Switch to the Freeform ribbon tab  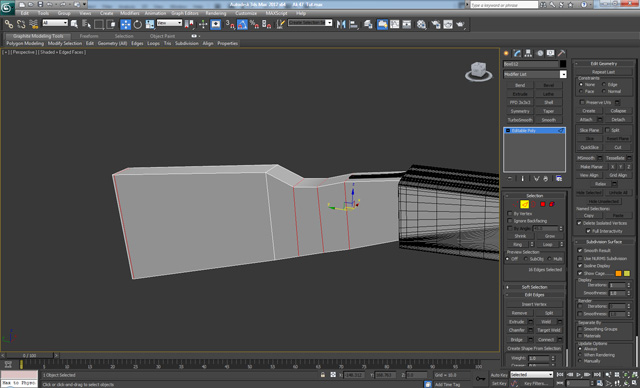(x=89, y=36)
